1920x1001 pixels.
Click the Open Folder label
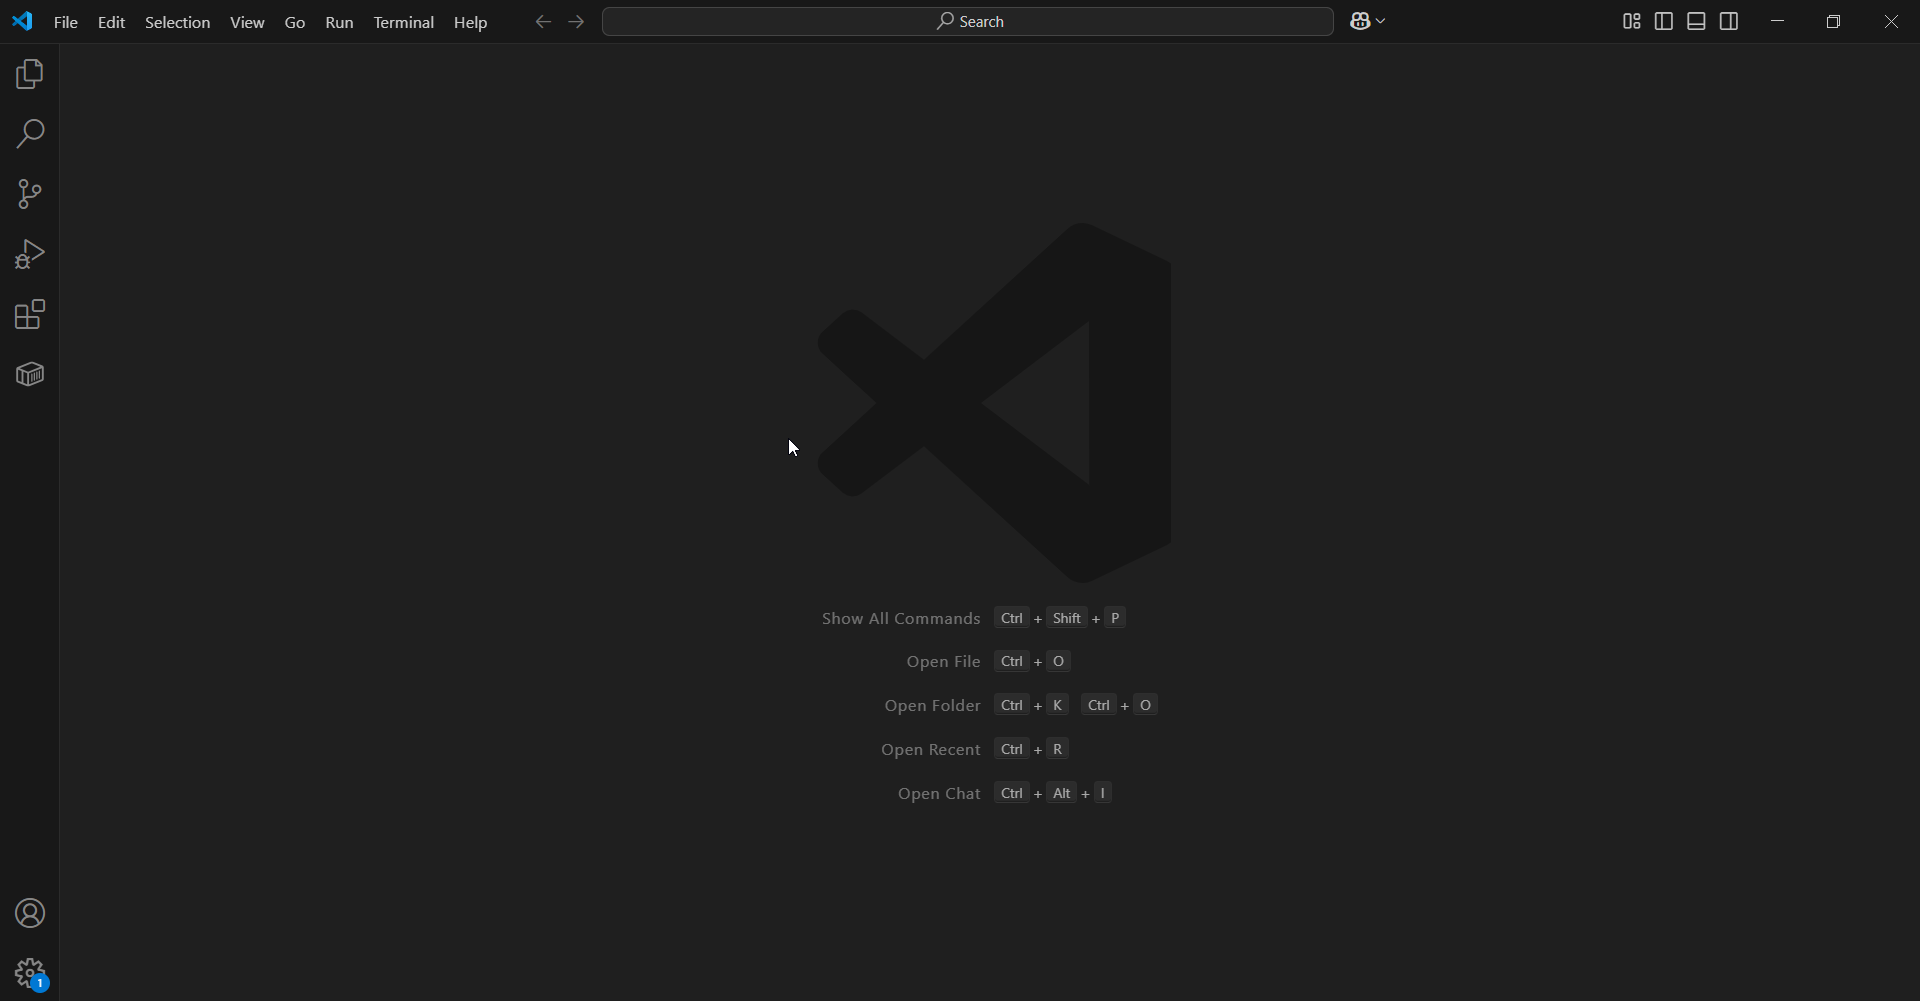(932, 706)
